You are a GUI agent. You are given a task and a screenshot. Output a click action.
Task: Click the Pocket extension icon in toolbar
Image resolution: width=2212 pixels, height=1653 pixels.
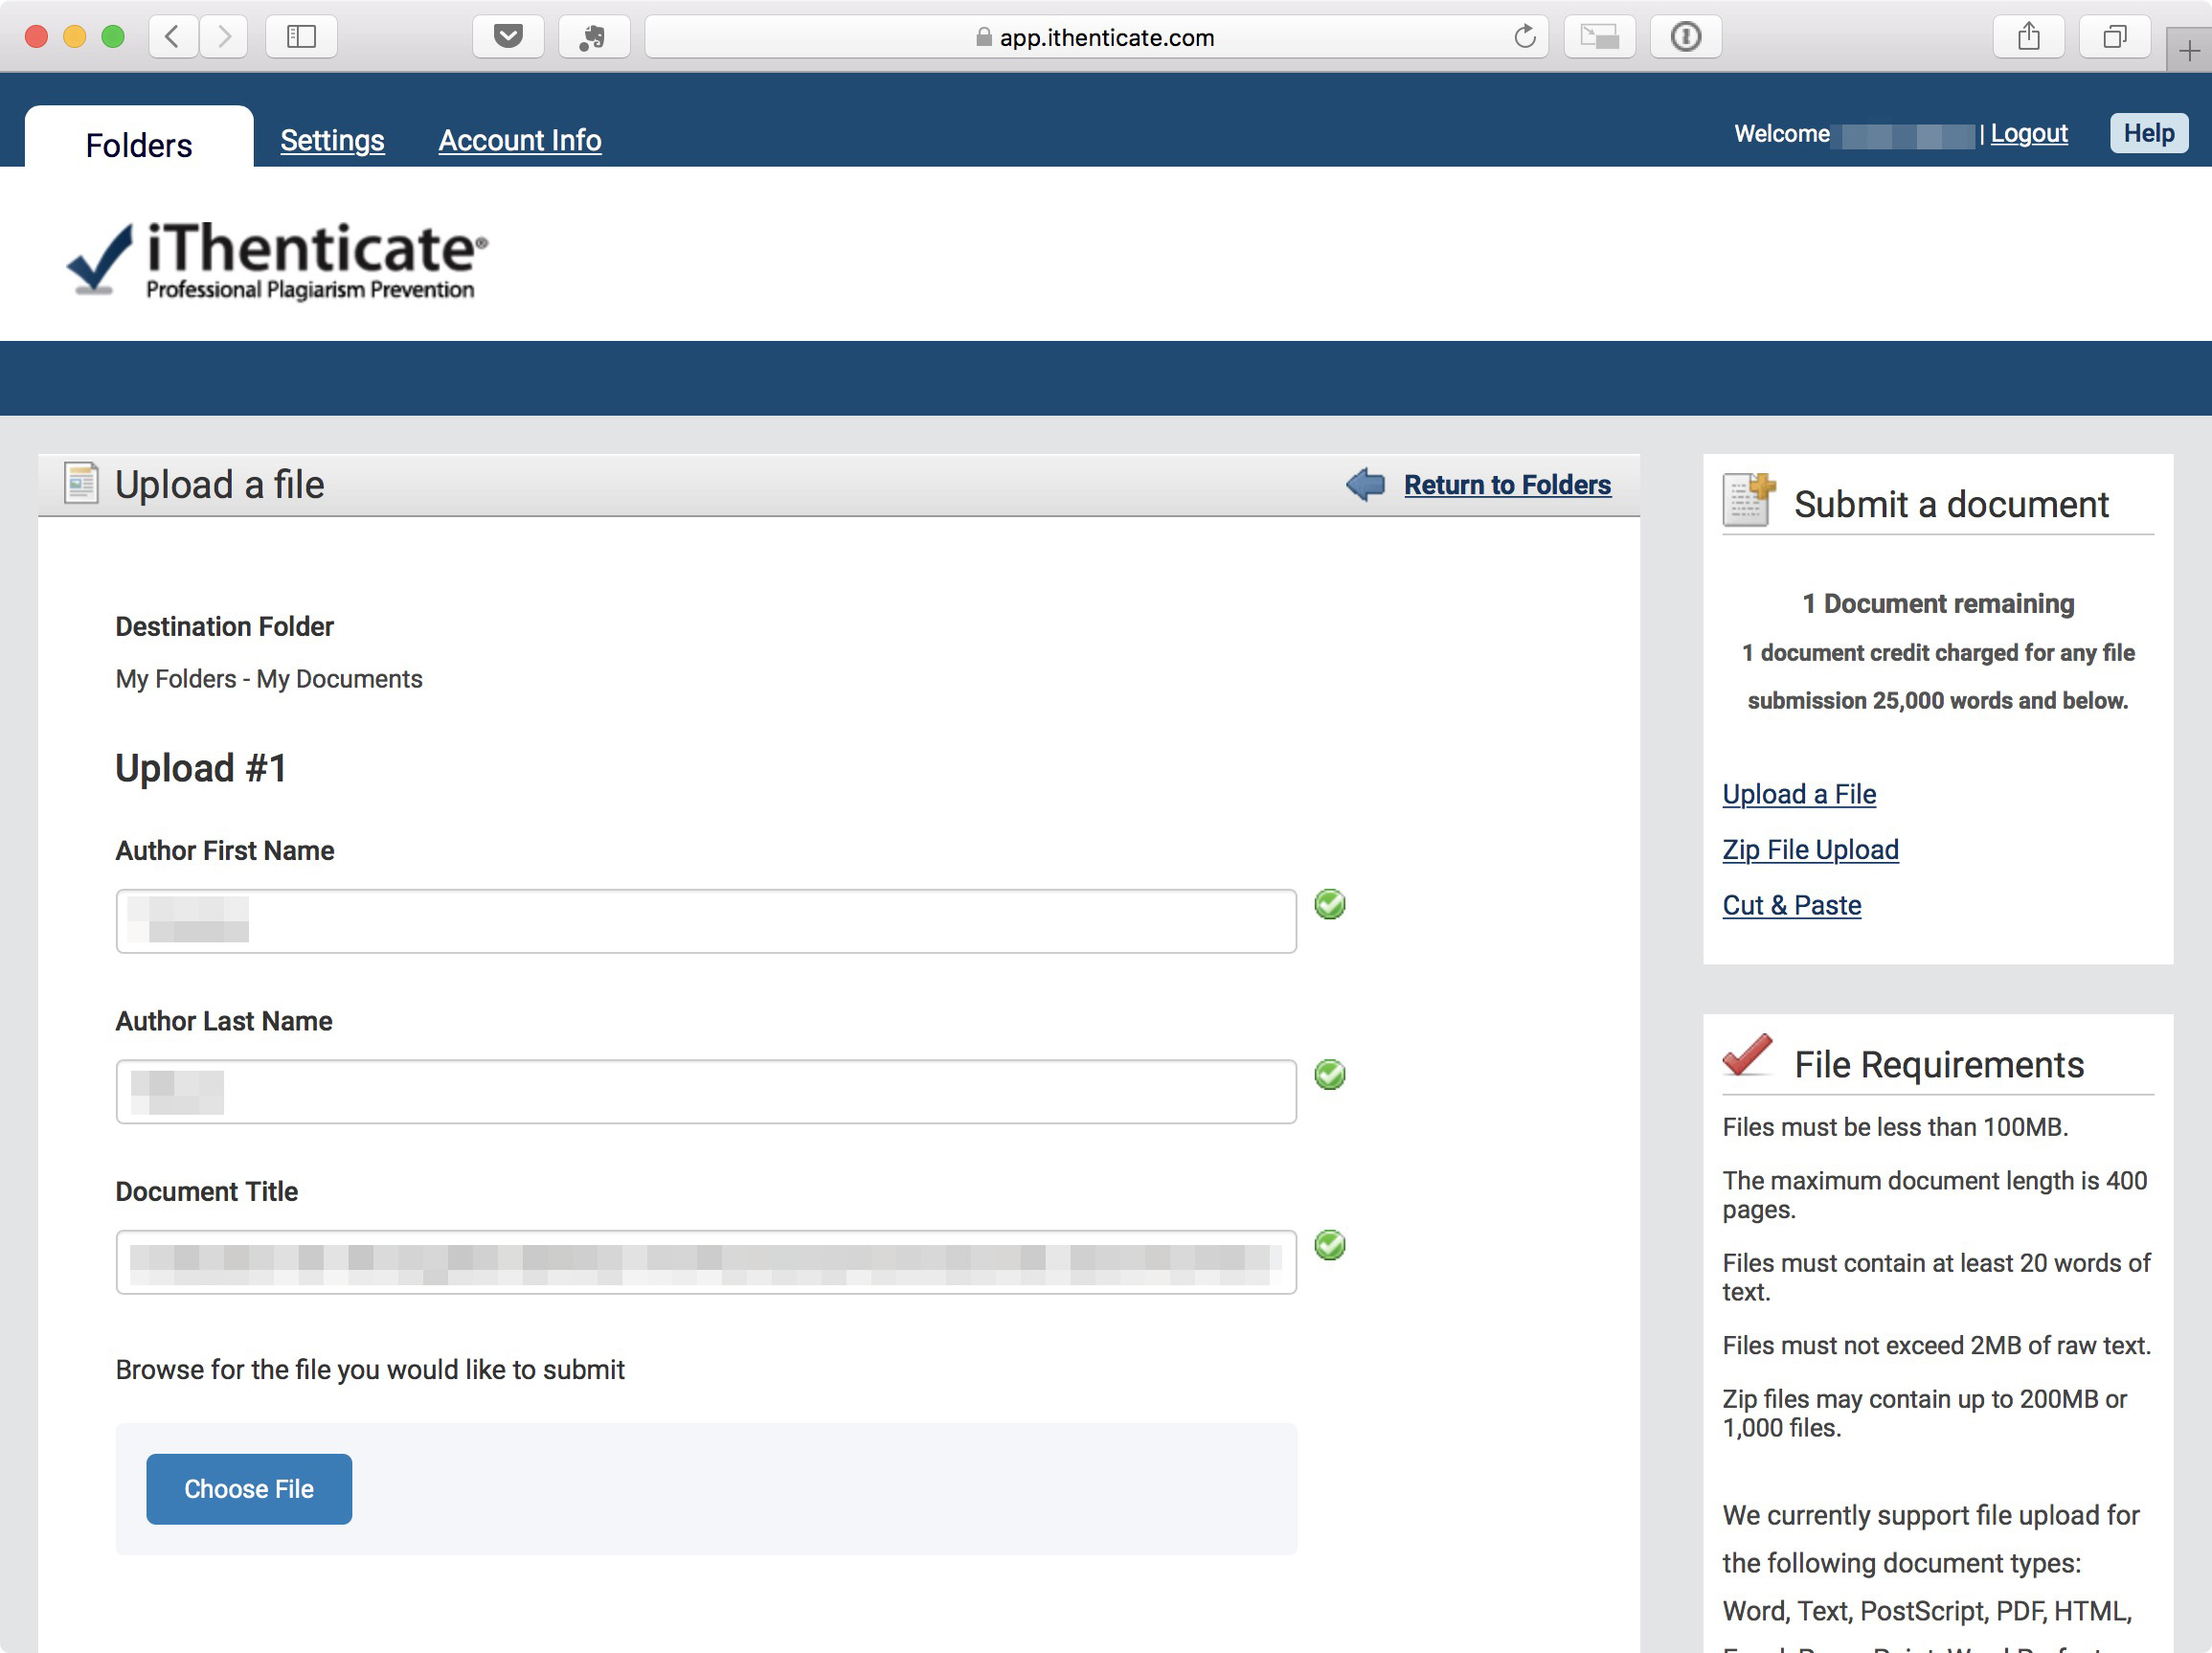coord(508,37)
